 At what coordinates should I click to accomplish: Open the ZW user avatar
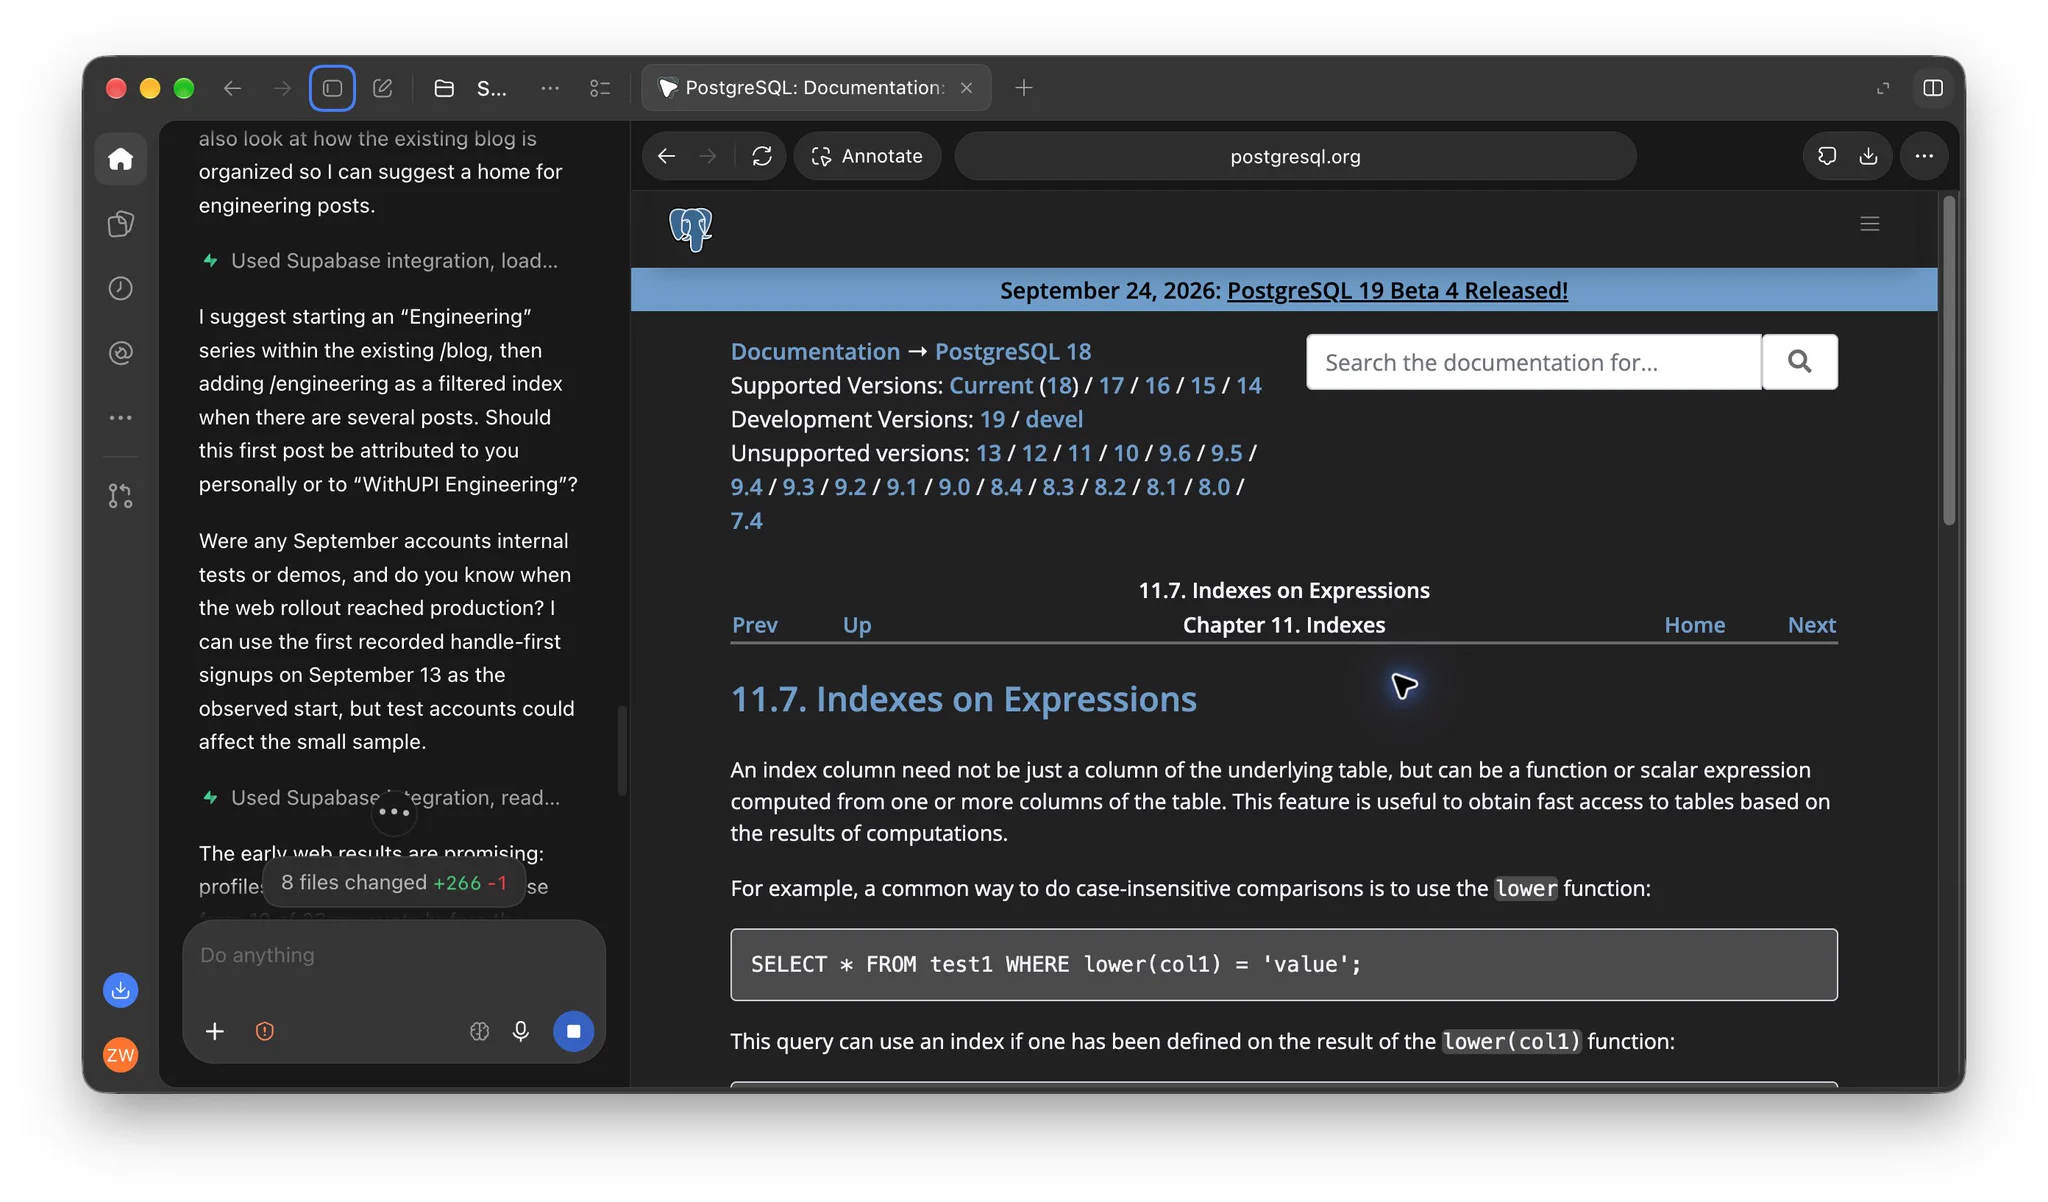coord(120,1055)
